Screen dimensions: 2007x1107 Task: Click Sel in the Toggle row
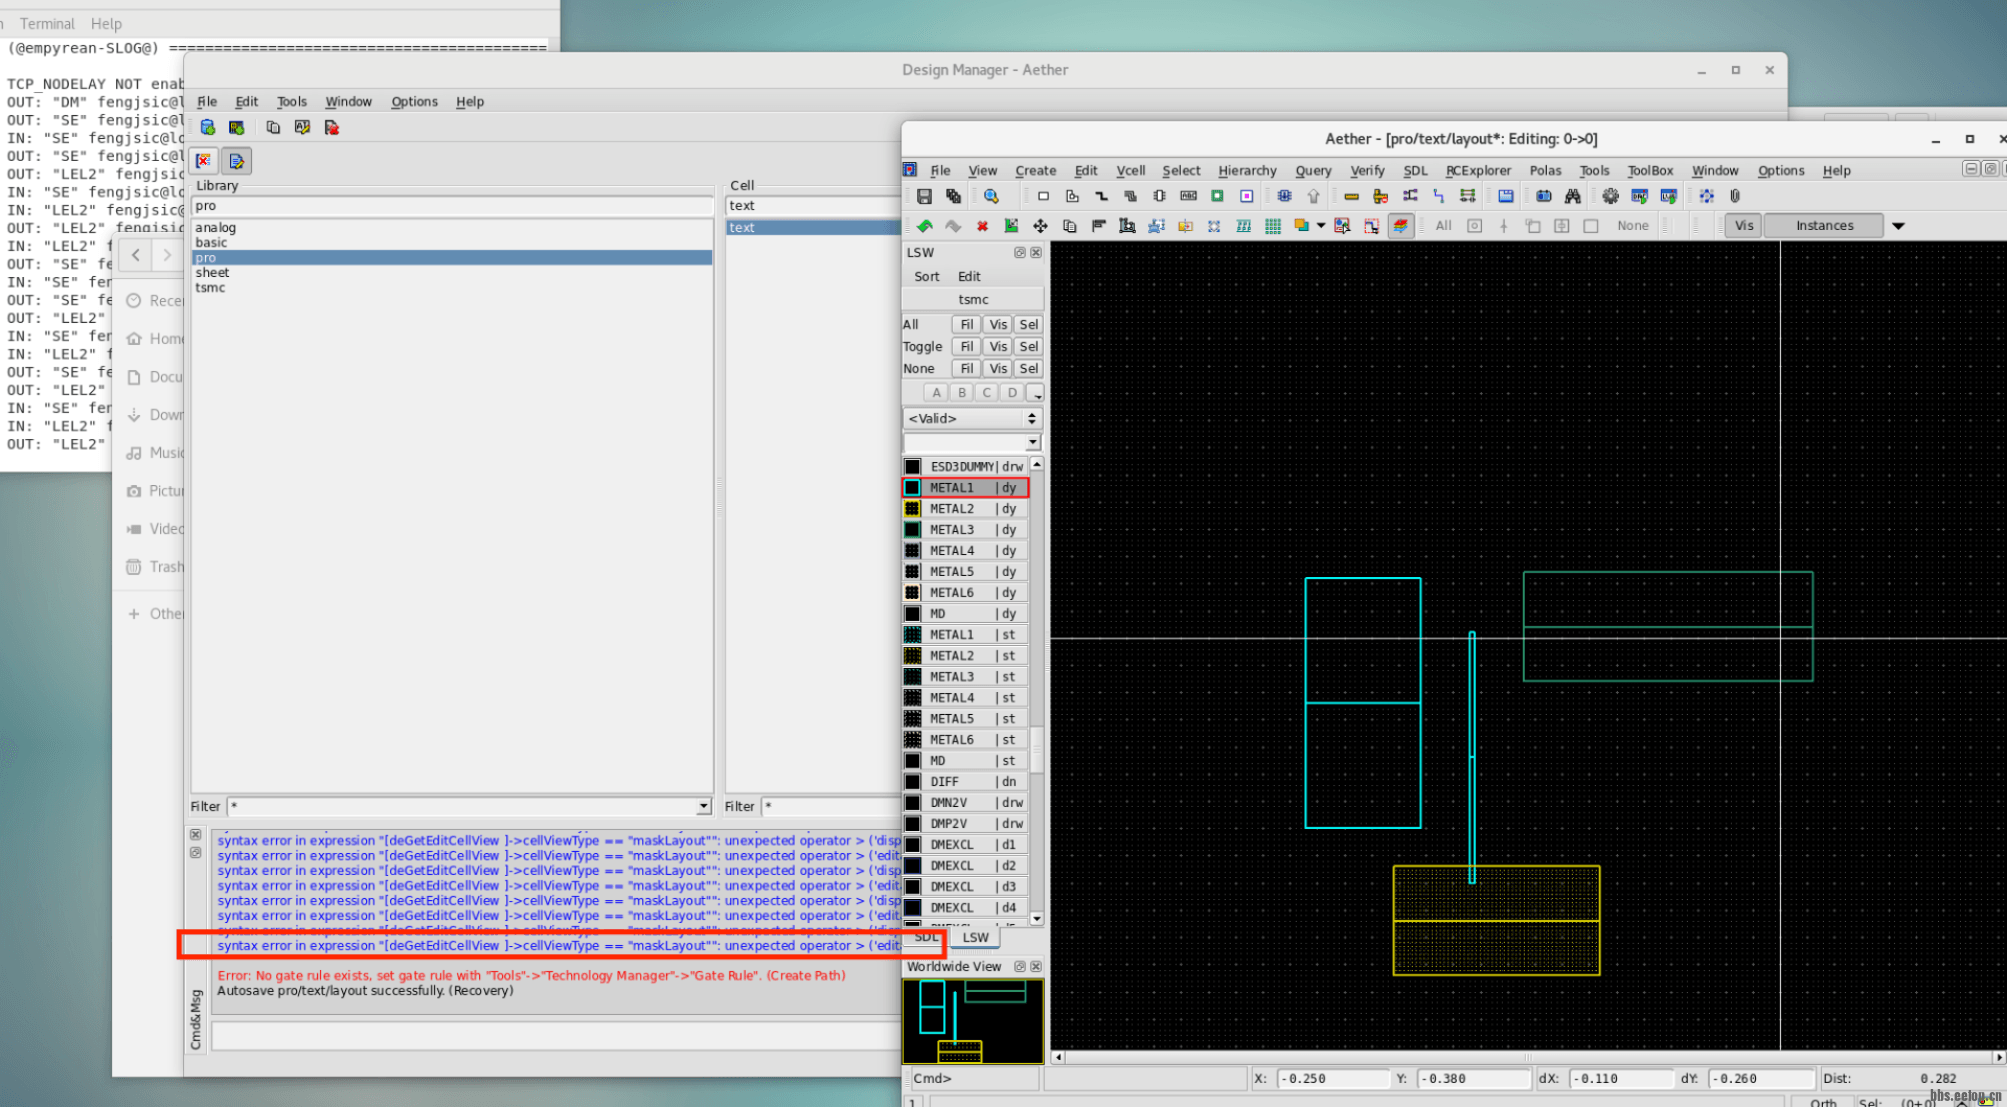pyautogui.click(x=1029, y=347)
